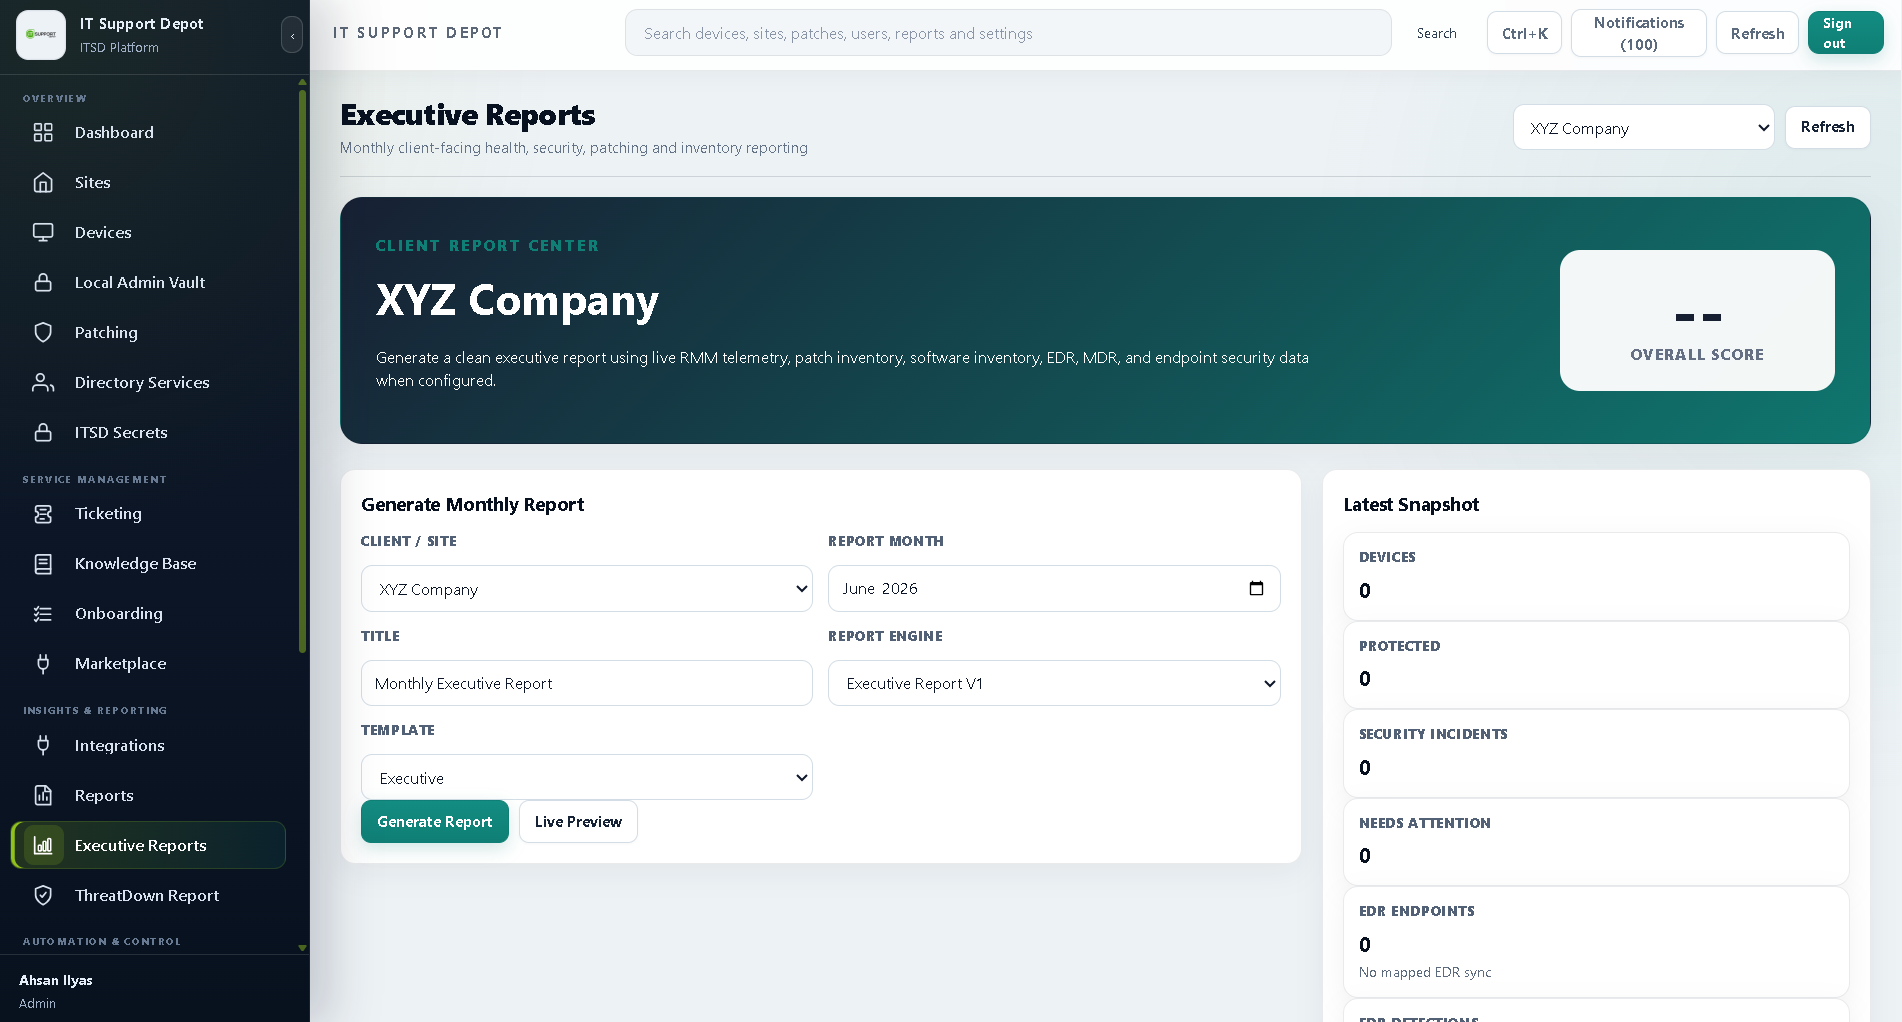
Task: Open the header XYZ Company selector
Action: pyautogui.click(x=1643, y=128)
